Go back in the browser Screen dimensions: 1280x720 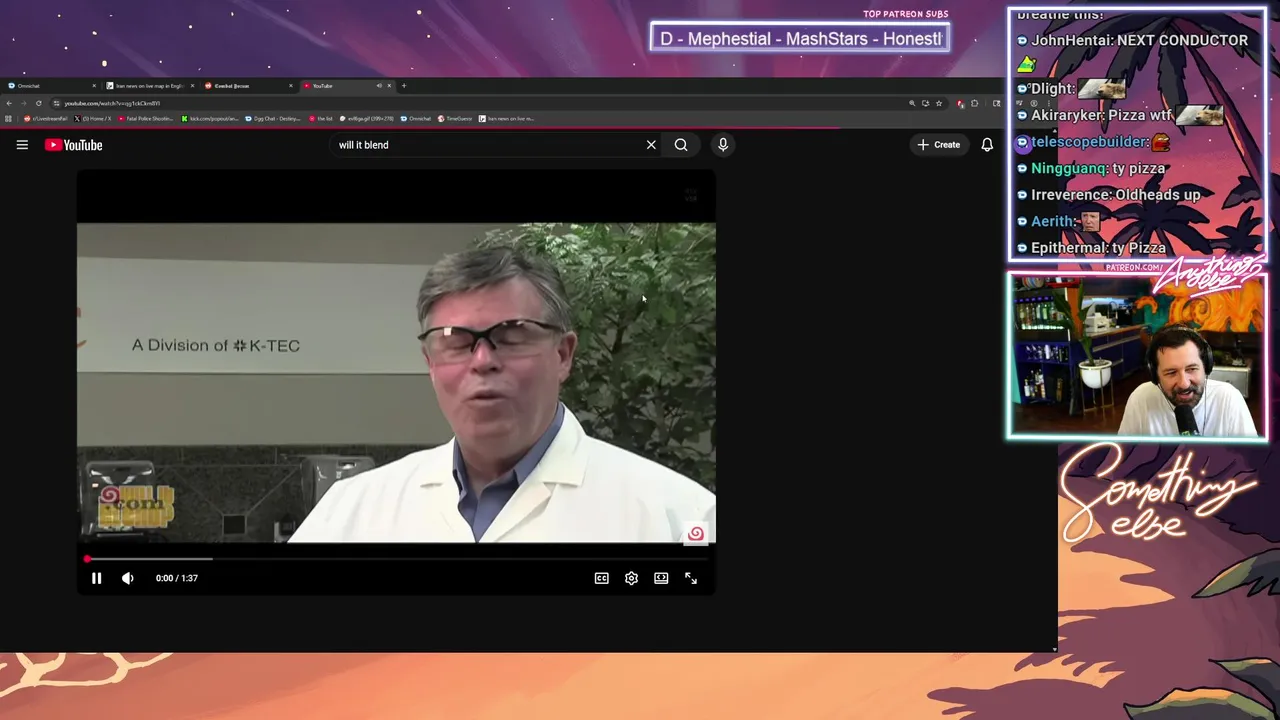coord(9,103)
